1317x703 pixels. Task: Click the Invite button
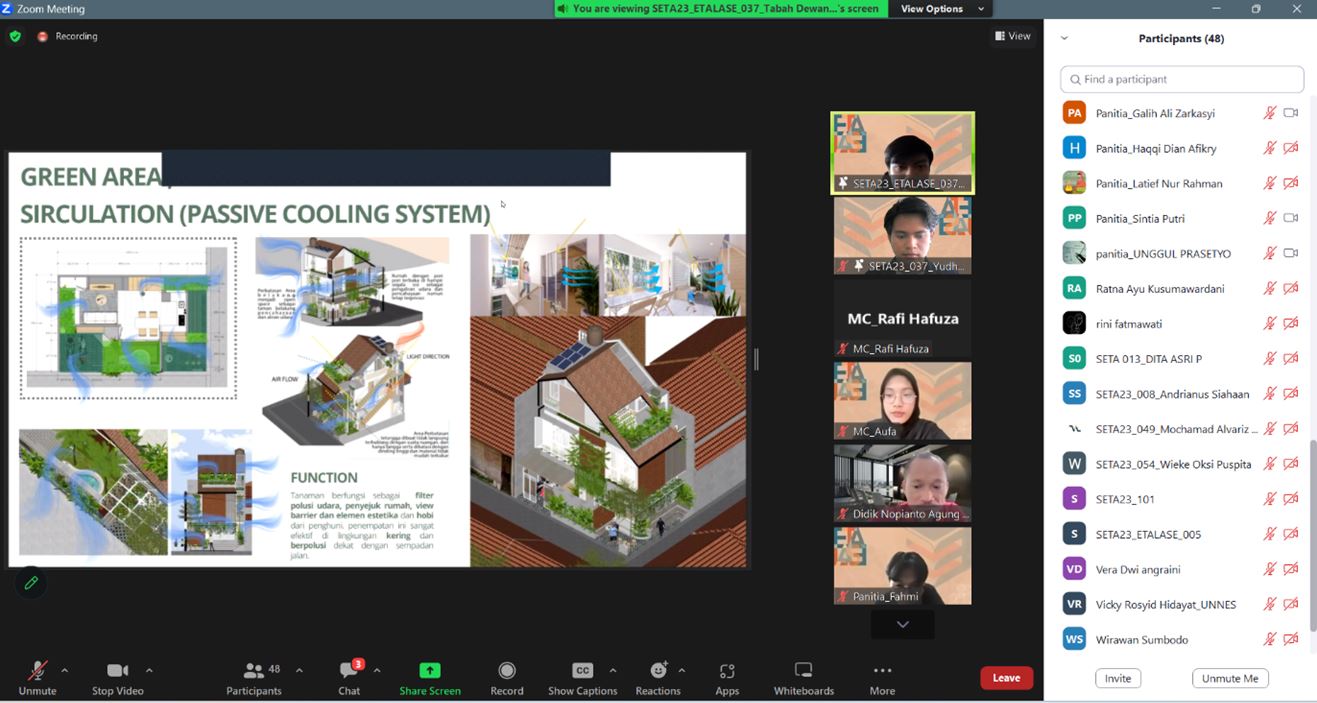[1118, 678]
